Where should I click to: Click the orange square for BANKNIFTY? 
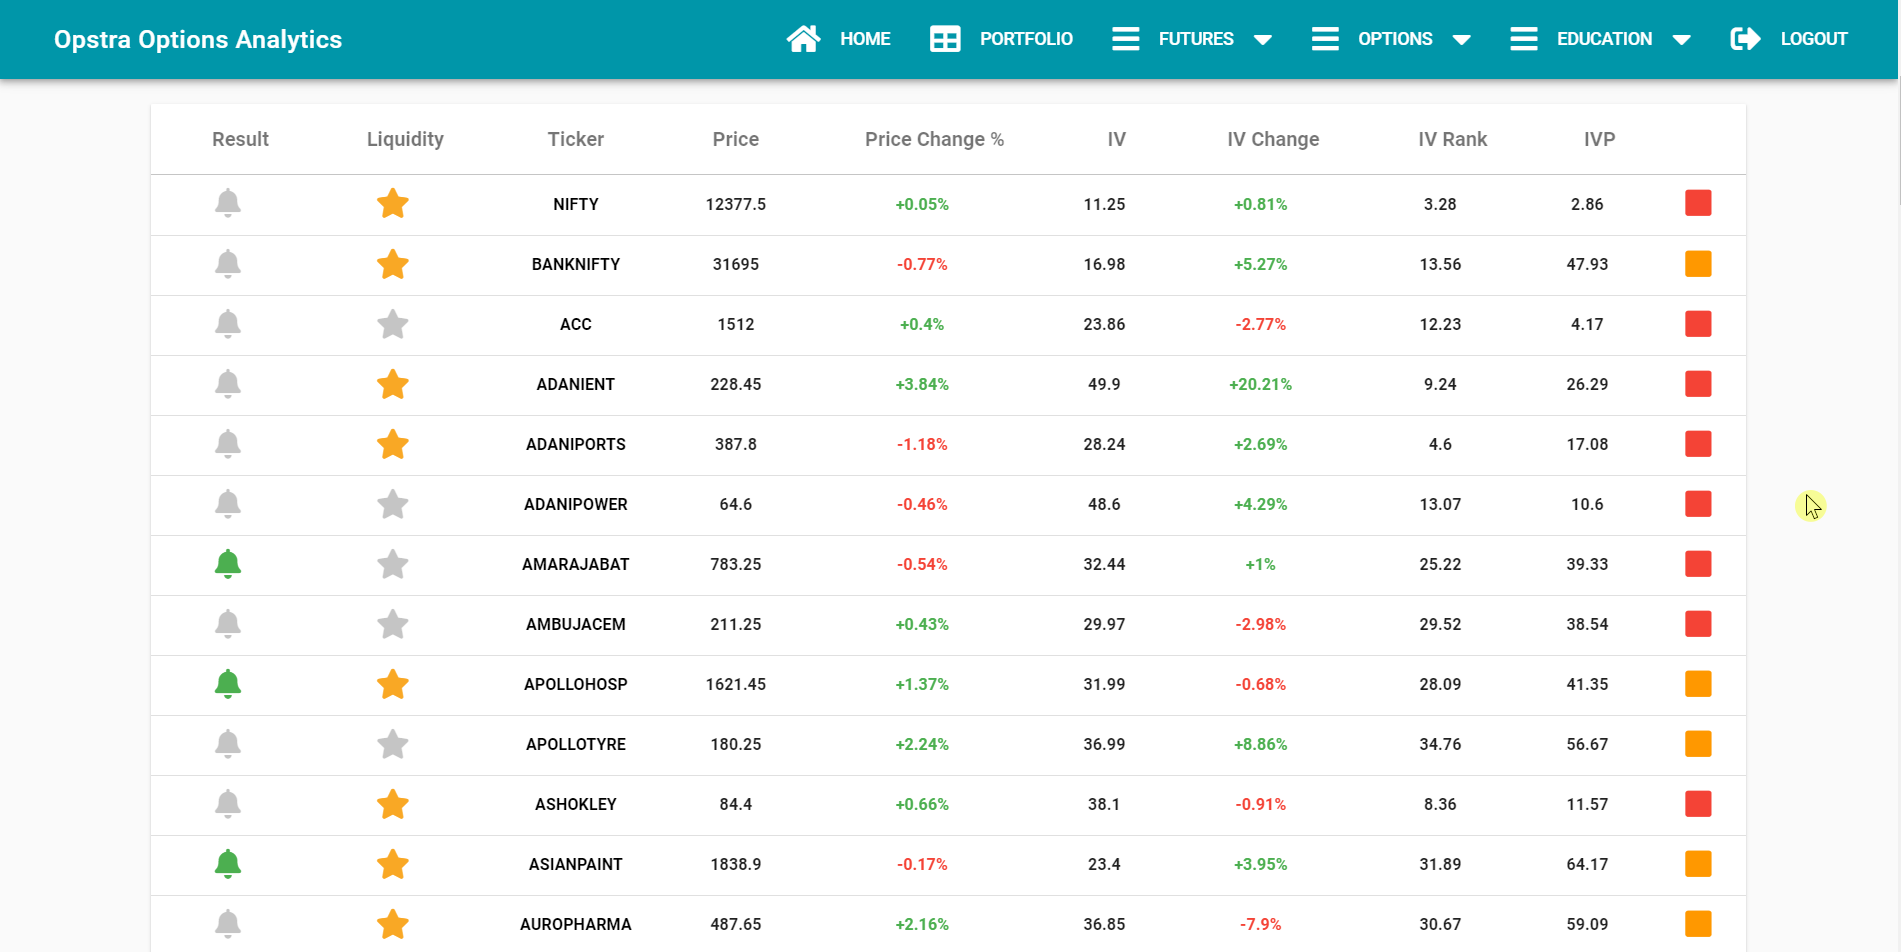pyautogui.click(x=1698, y=263)
